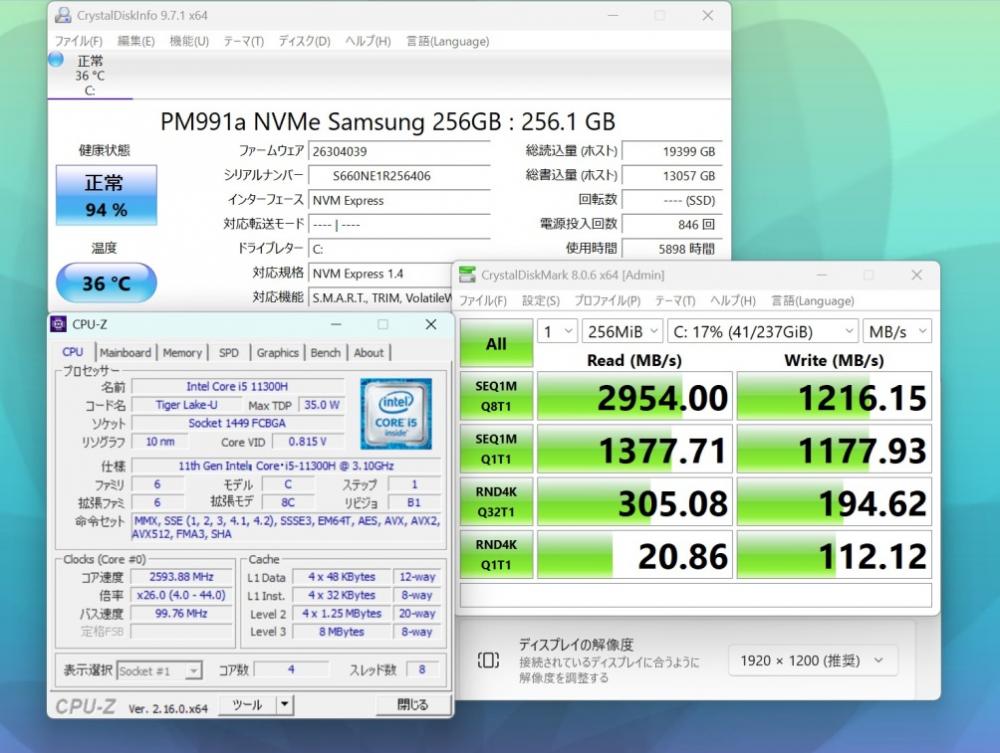
Task: Click the display resolution icon in Settings
Action: (488, 660)
